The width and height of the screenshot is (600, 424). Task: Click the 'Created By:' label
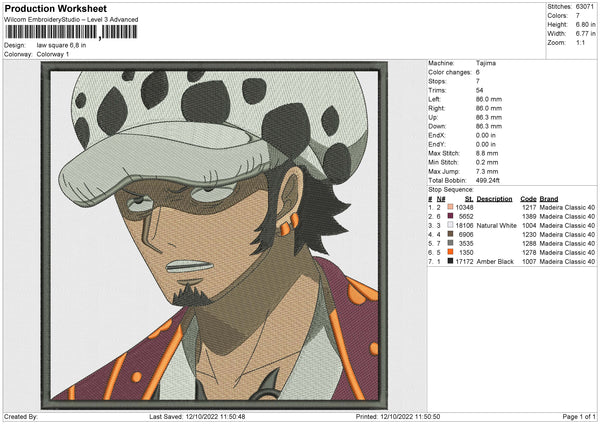point(21,416)
